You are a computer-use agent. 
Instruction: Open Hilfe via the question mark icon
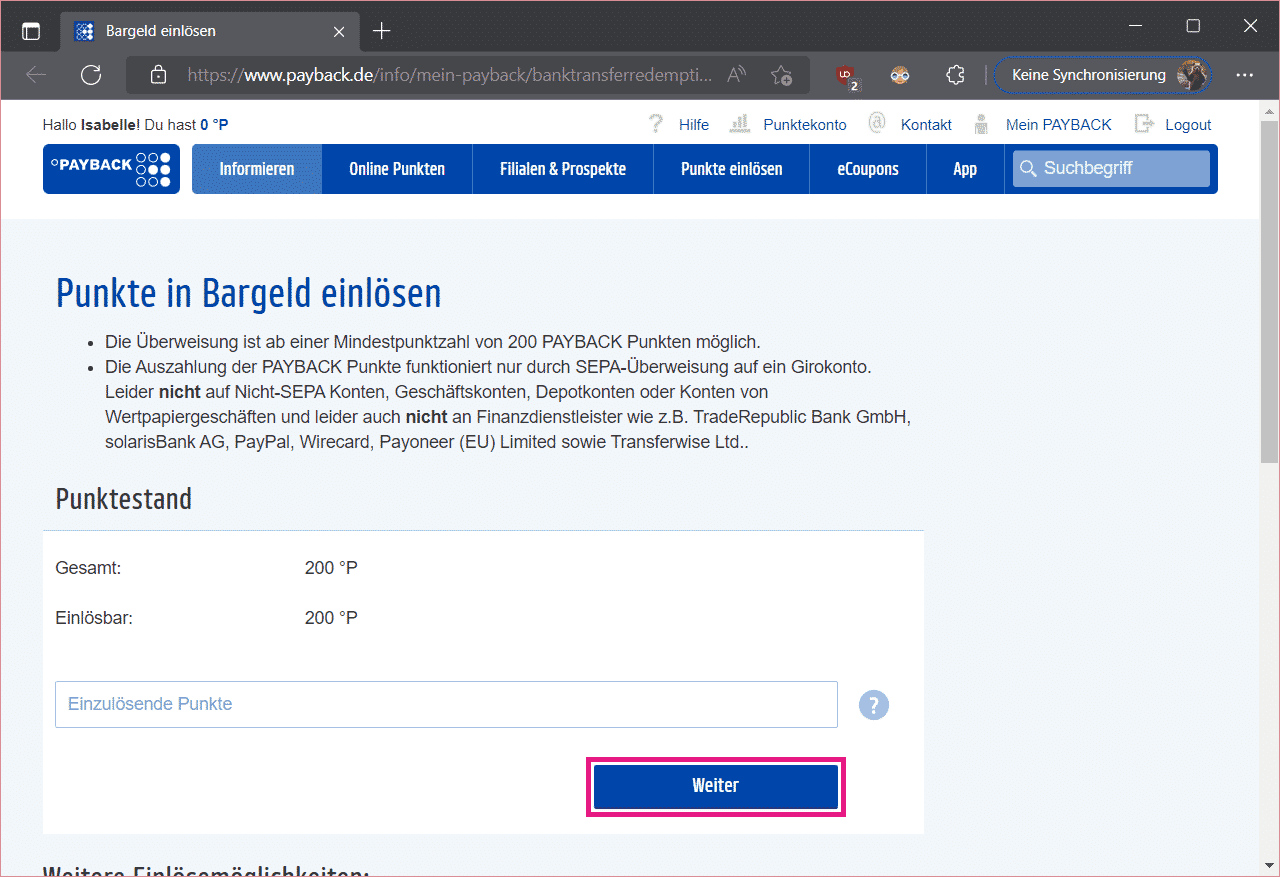coord(656,124)
